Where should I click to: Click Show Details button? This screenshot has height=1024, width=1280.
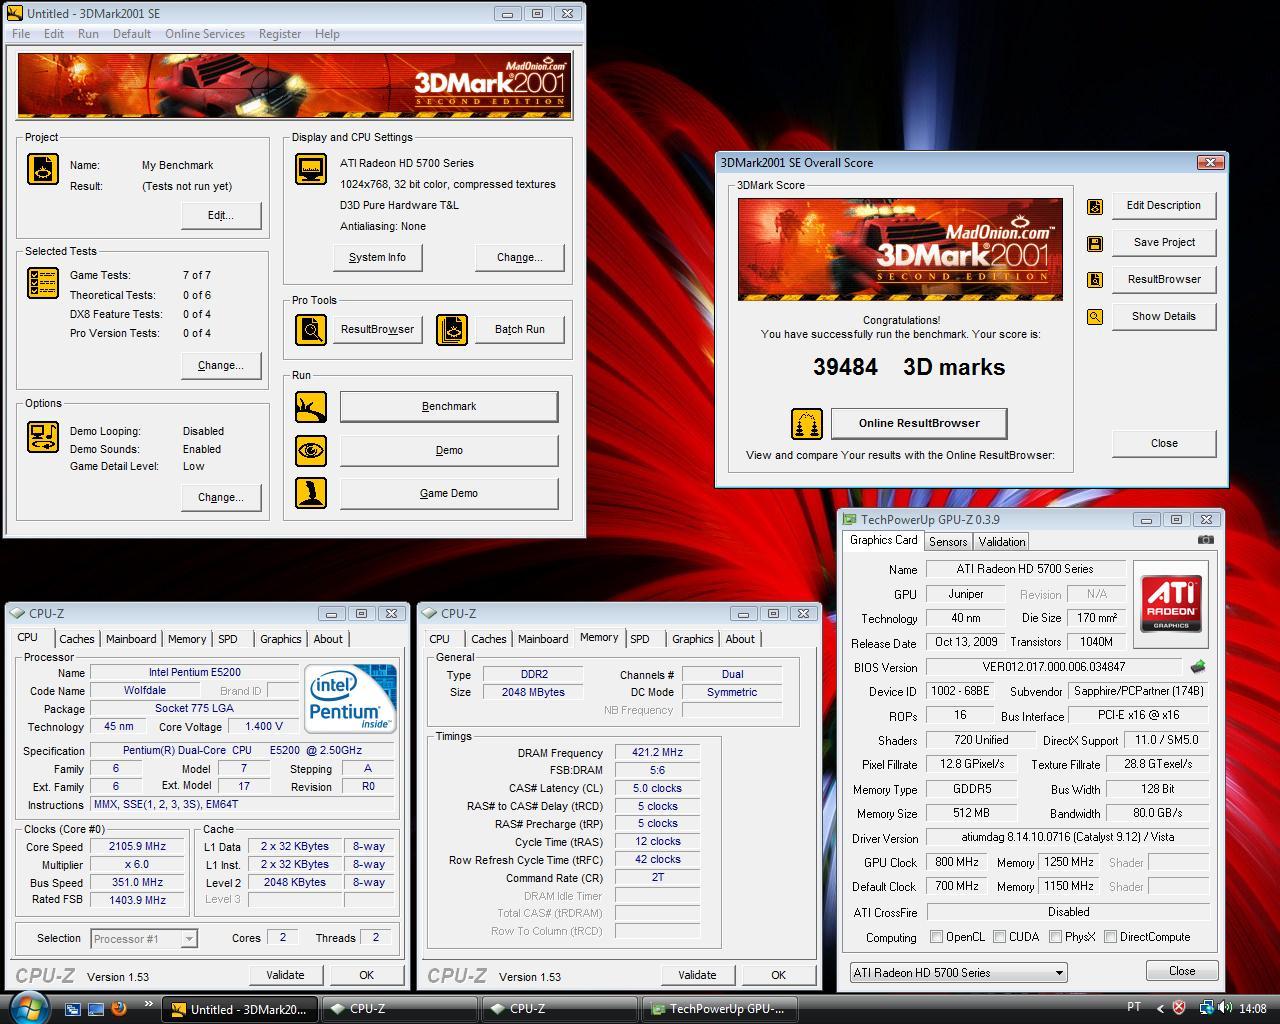[x=1163, y=316]
